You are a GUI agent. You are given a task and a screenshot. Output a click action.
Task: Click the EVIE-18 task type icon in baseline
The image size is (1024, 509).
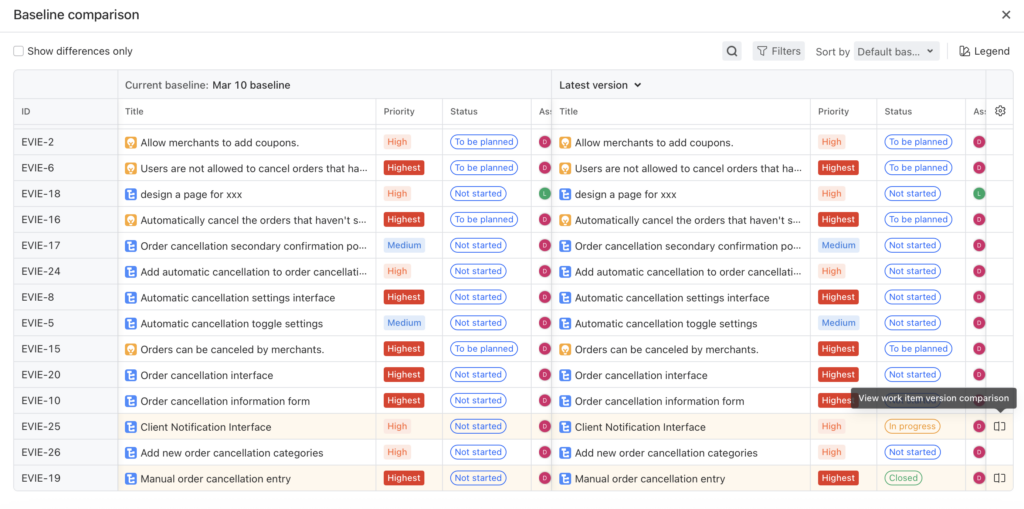[130, 194]
